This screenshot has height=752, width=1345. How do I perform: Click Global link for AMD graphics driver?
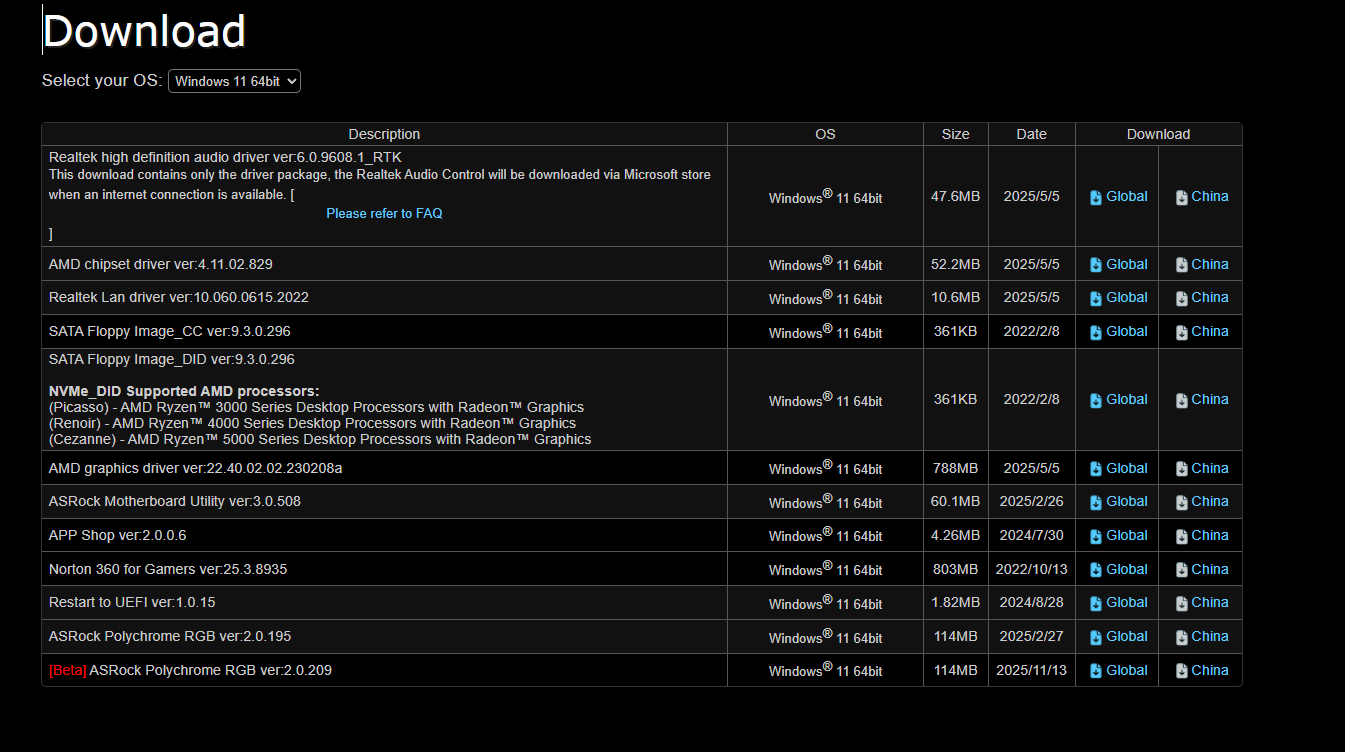tap(1118, 469)
